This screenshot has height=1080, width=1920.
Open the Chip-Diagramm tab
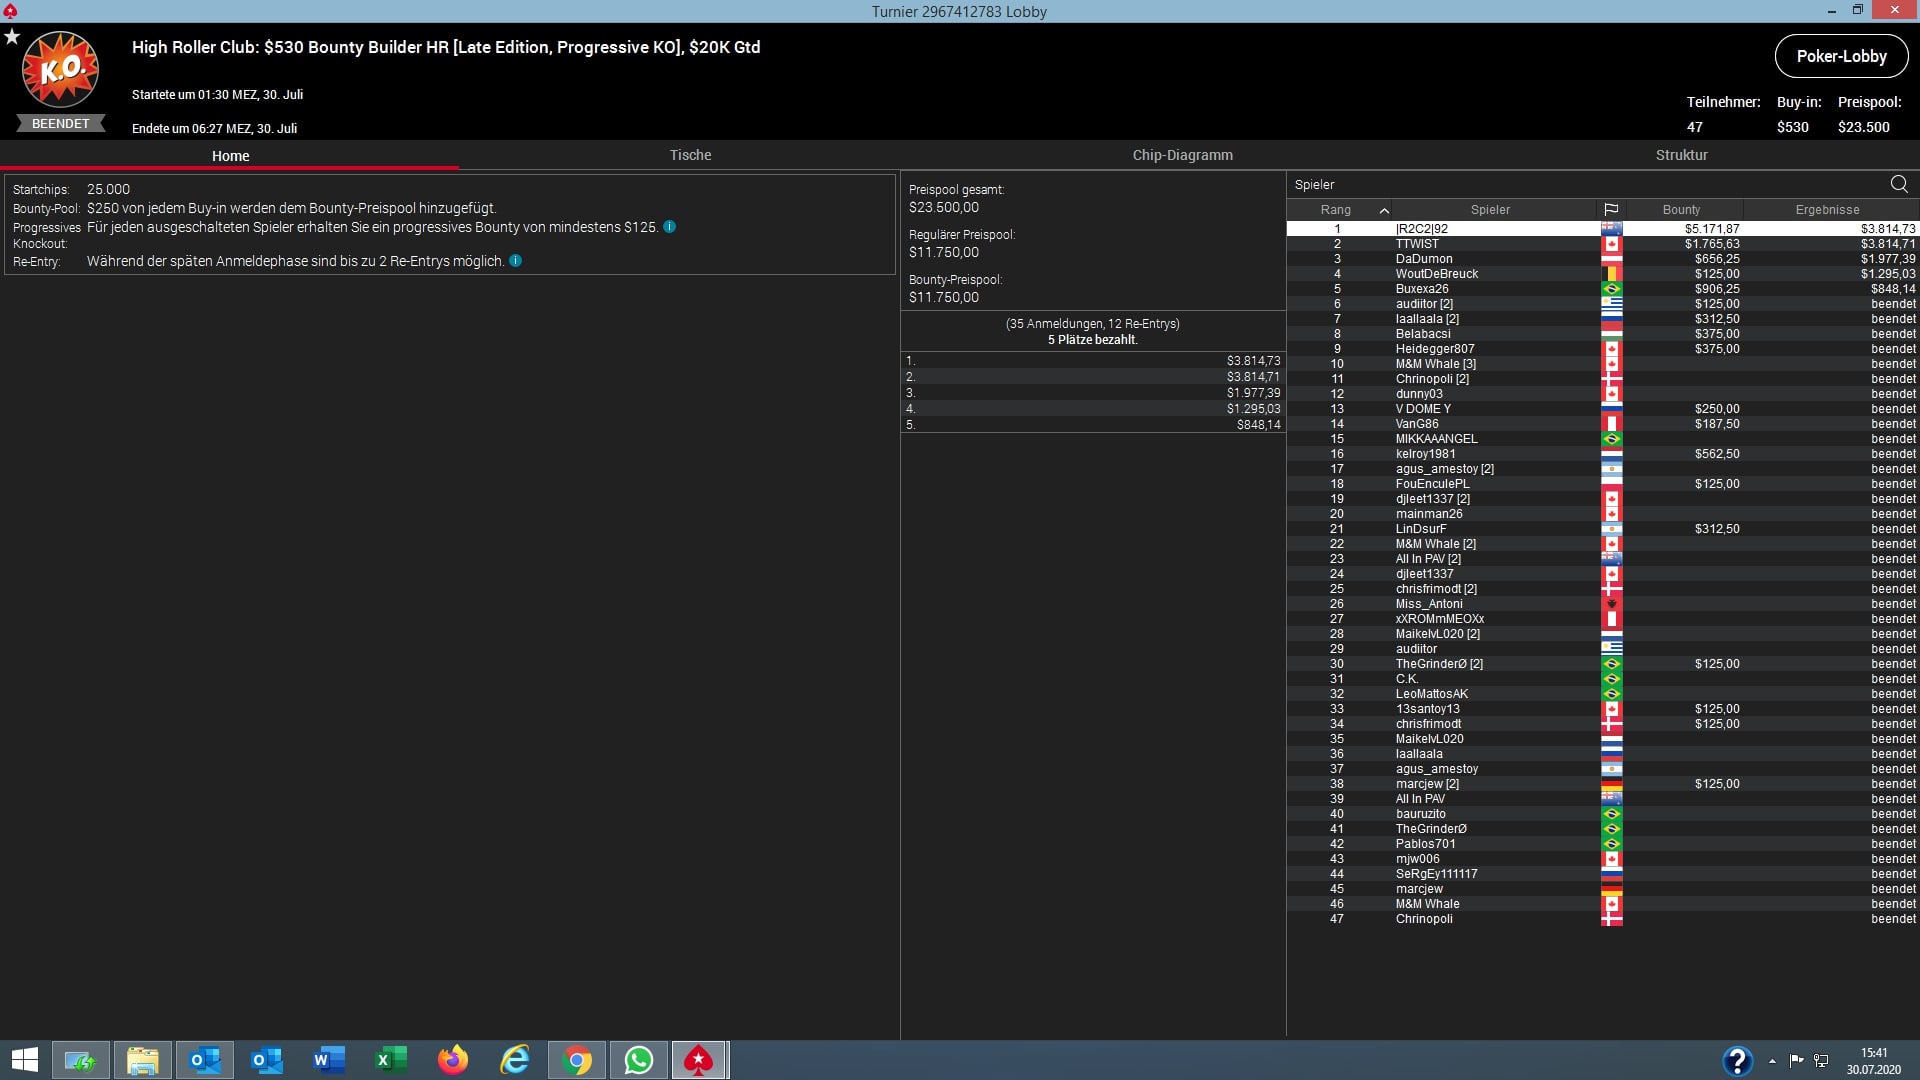pyautogui.click(x=1182, y=155)
